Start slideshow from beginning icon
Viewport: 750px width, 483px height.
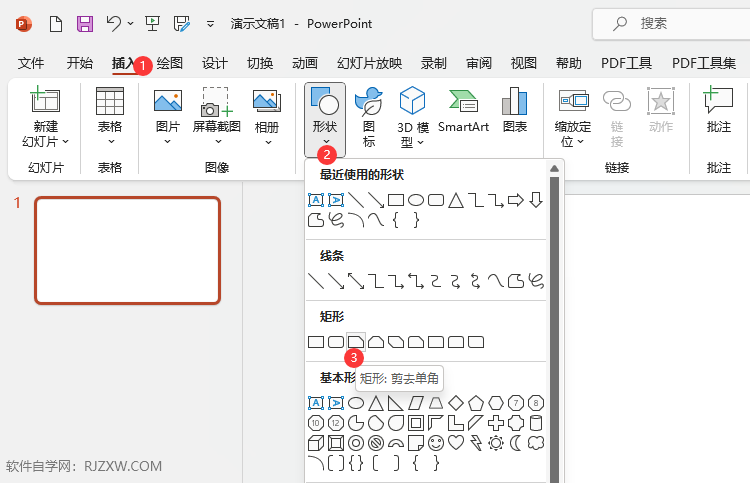point(152,23)
